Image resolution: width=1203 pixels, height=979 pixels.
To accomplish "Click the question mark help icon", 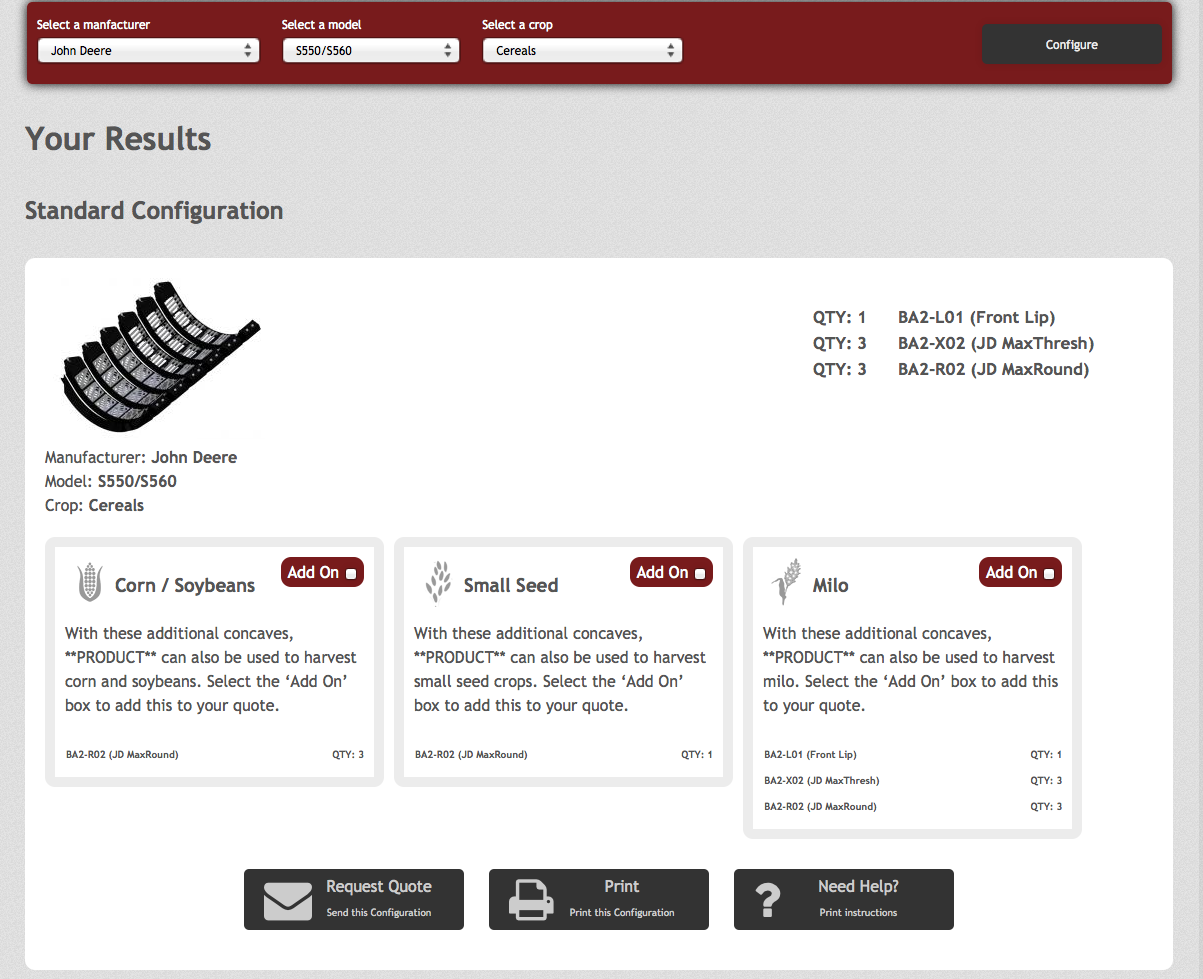I will [x=767, y=900].
